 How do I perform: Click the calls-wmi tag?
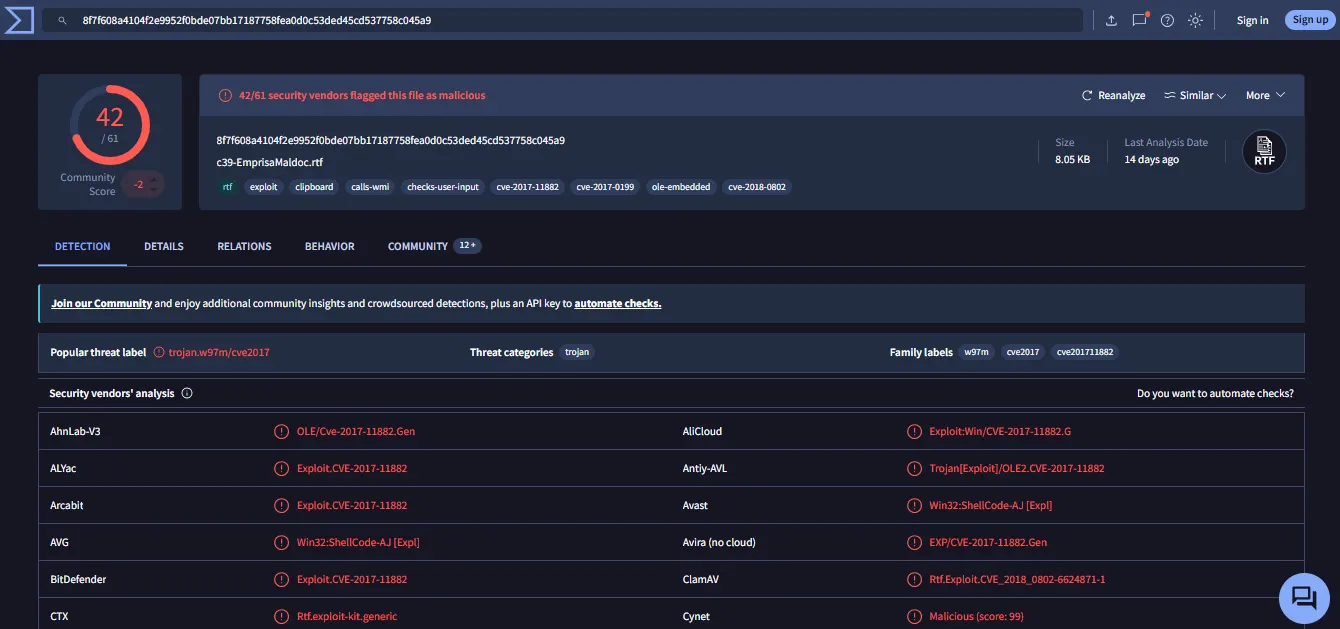(370, 187)
